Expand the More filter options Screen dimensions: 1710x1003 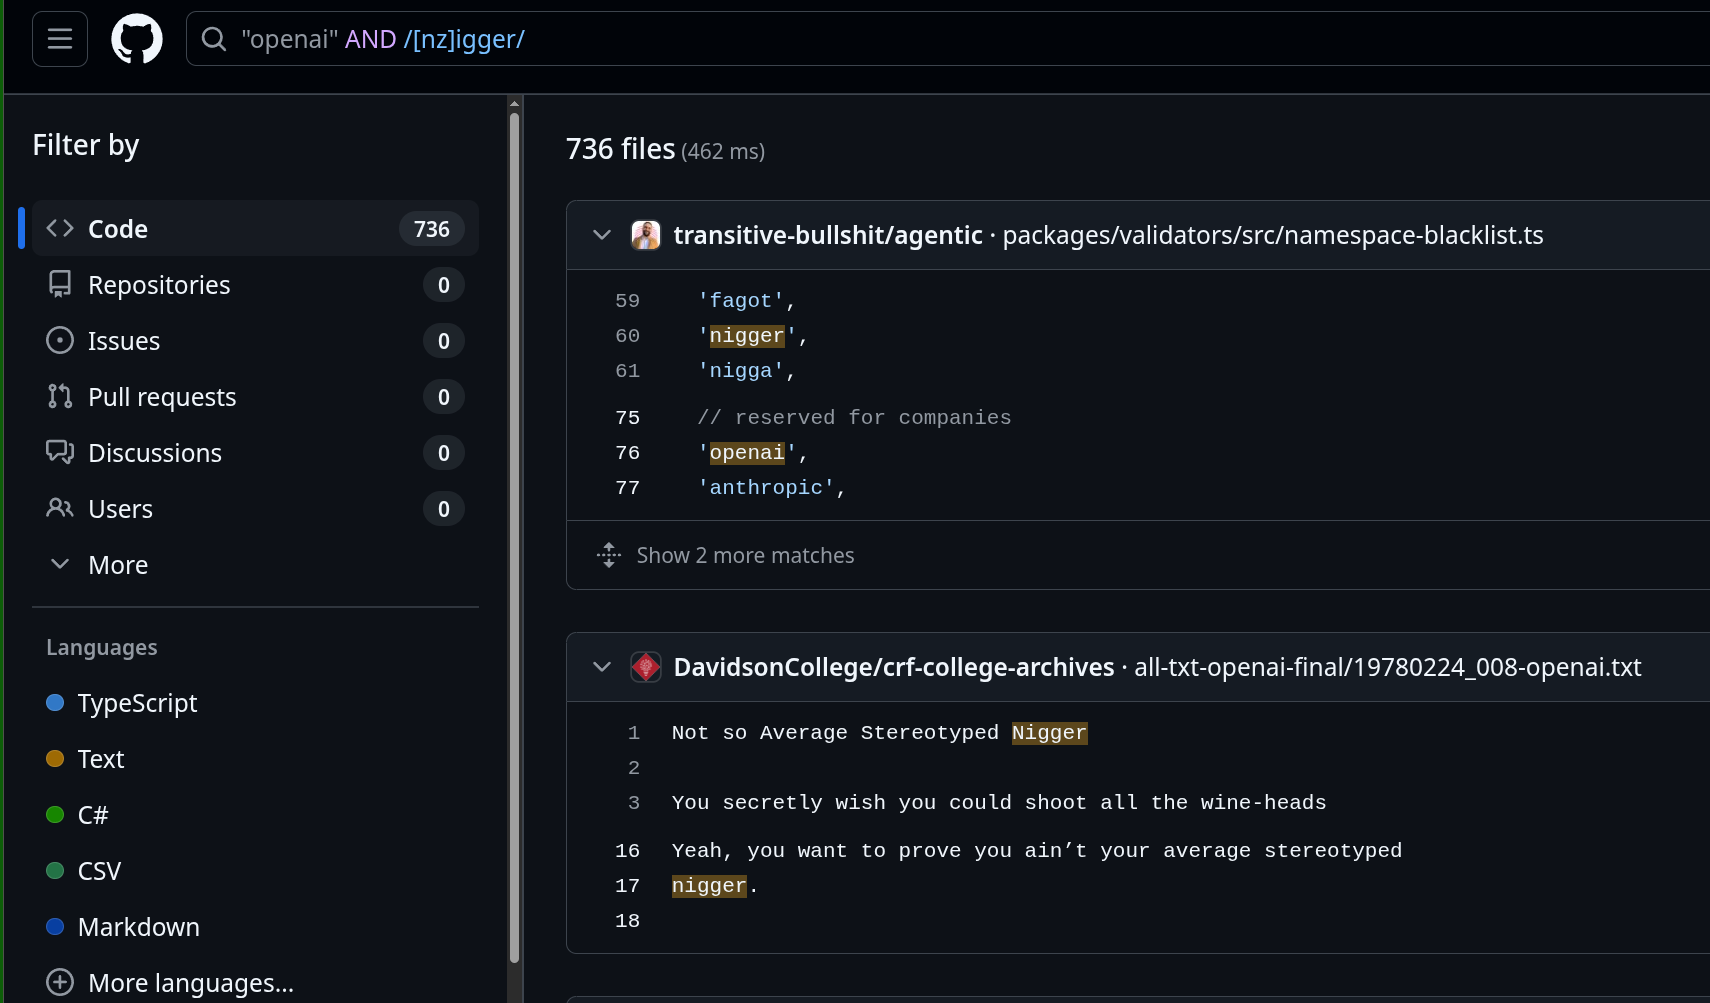[255, 565]
